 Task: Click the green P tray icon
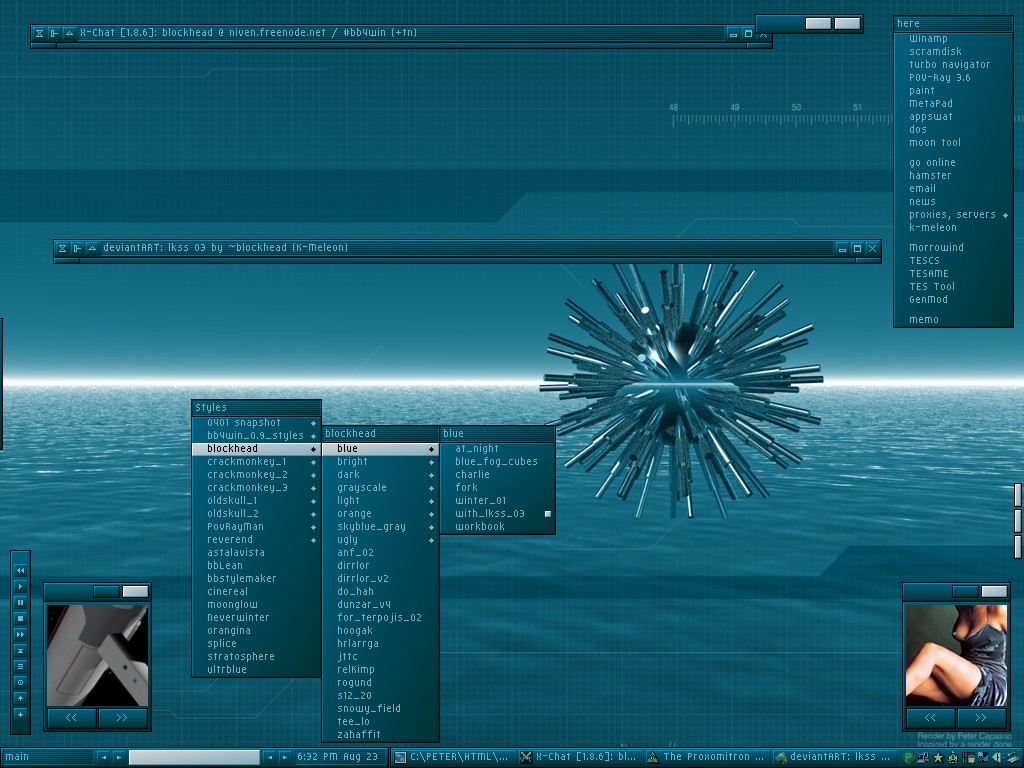908,758
